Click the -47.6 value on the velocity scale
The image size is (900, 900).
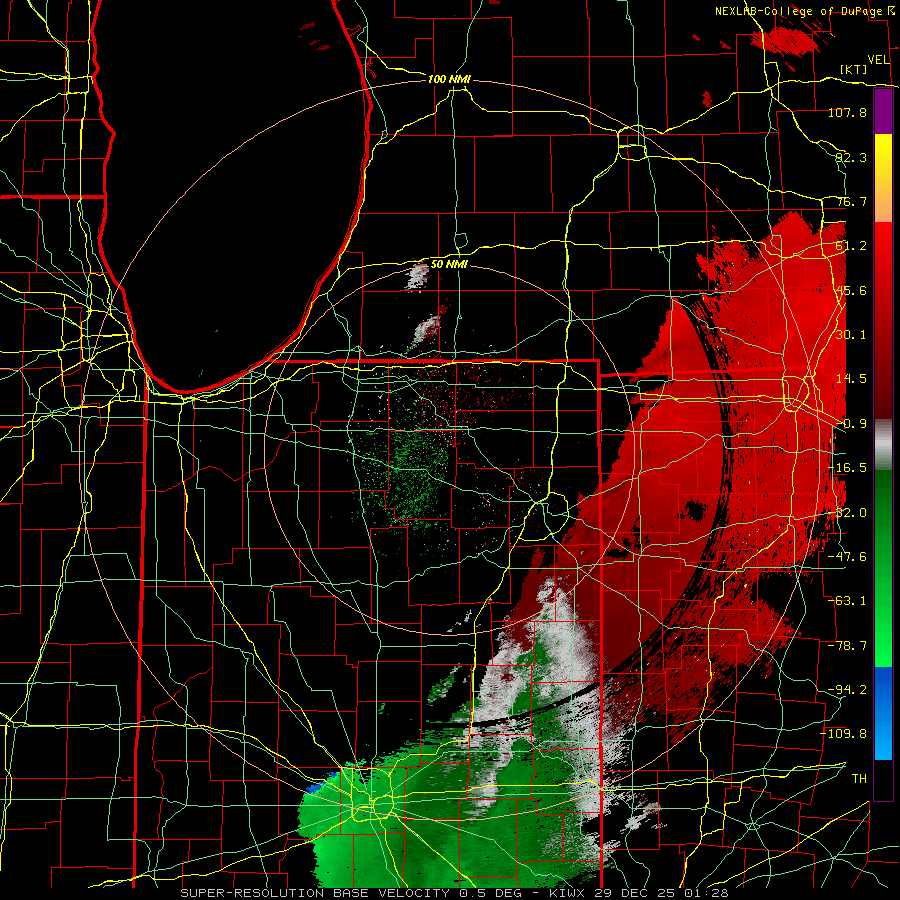pyautogui.click(x=848, y=557)
